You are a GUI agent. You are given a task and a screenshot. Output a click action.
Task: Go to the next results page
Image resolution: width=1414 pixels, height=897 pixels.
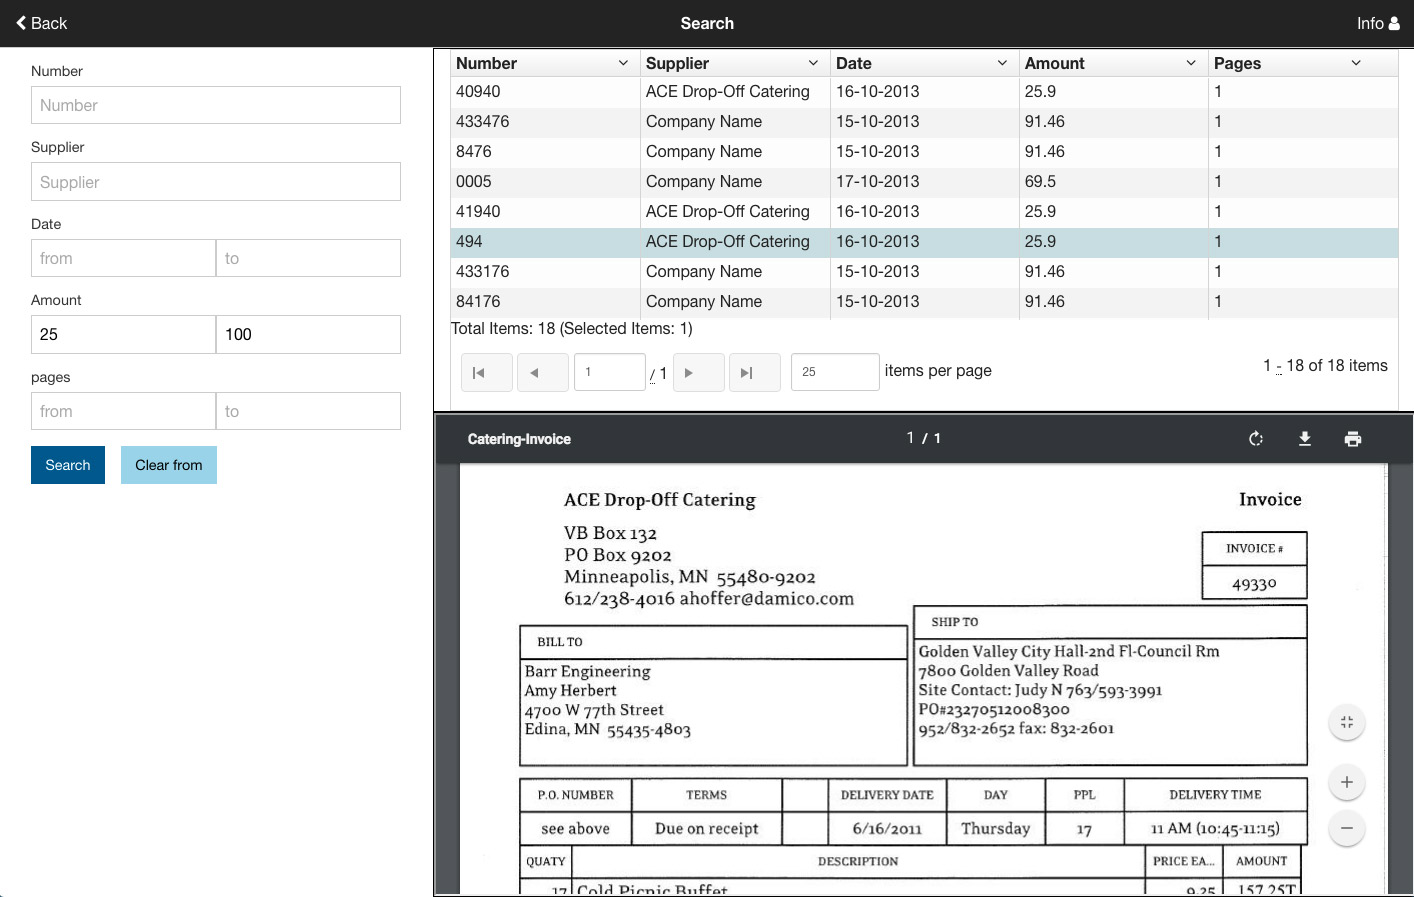tap(699, 372)
